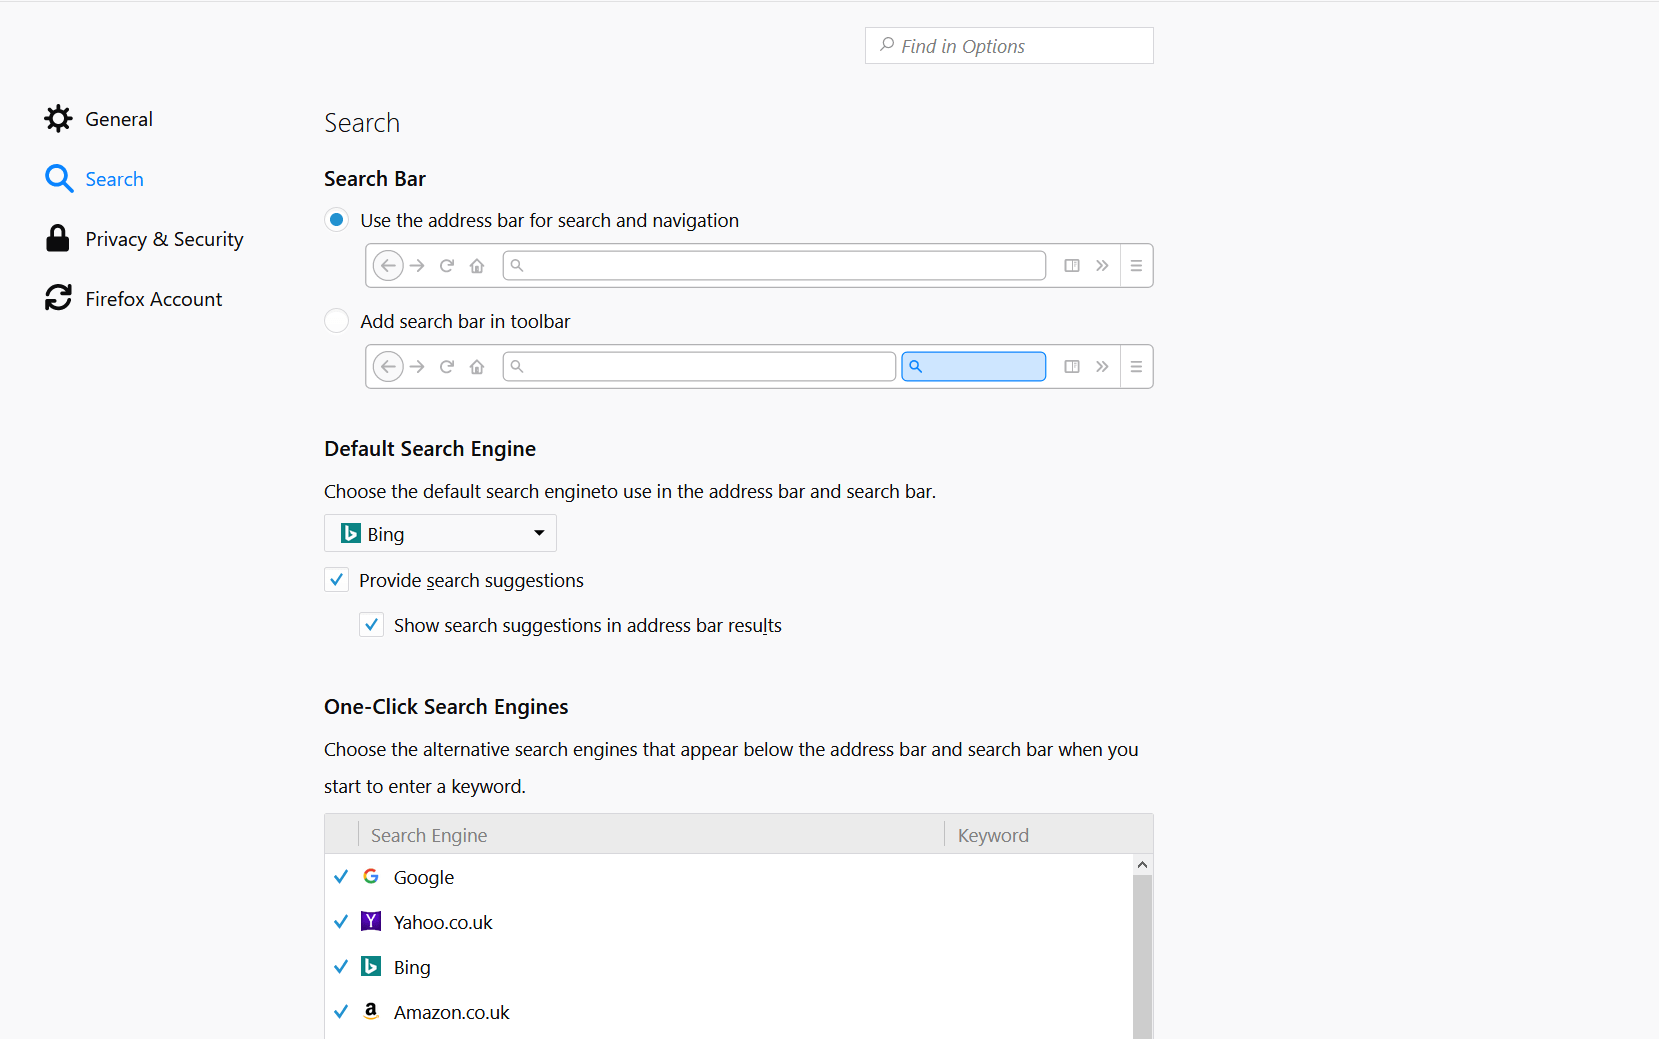The image size is (1659, 1039).
Task: Click the Bing logo in the default engine dropdown
Action: pyautogui.click(x=351, y=533)
